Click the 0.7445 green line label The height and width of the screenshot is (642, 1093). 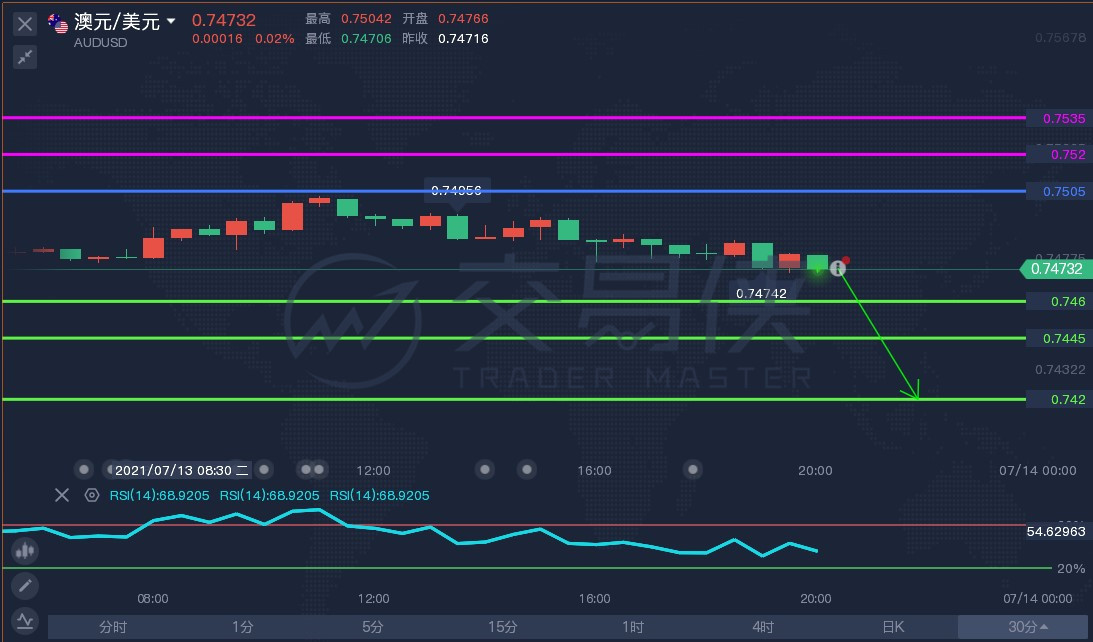1061,338
